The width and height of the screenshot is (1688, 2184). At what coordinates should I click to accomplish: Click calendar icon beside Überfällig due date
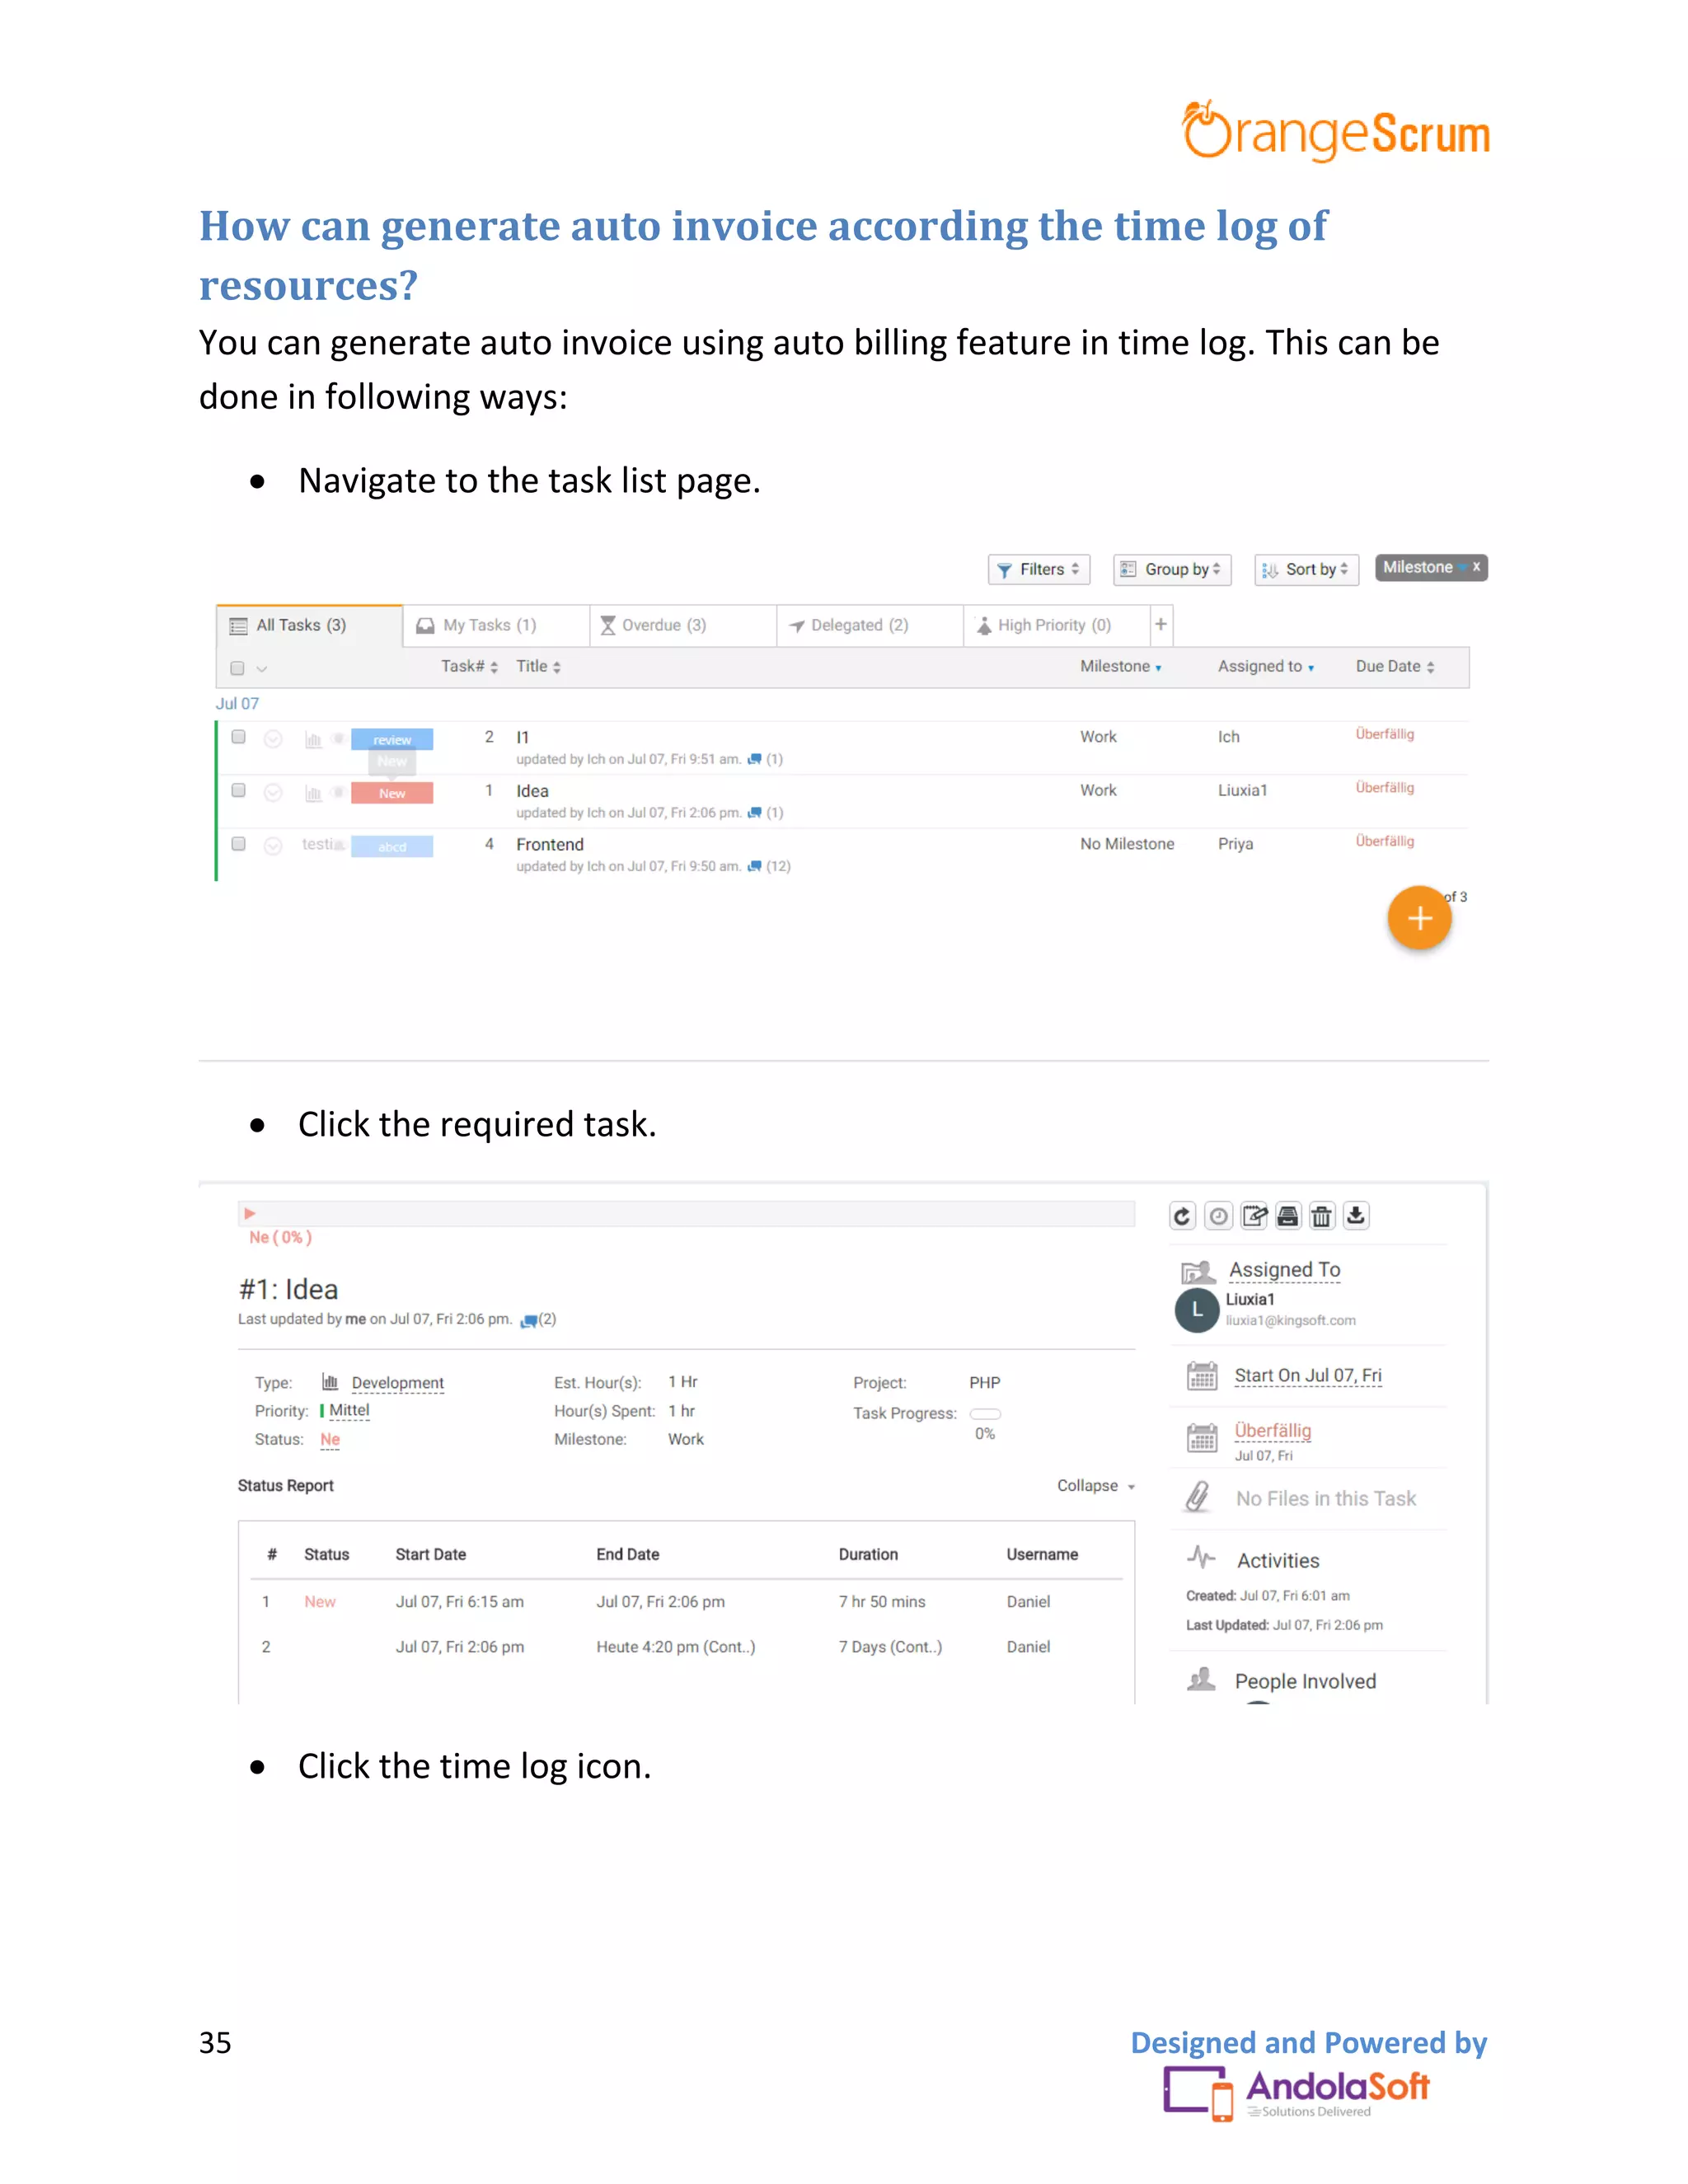(x=1202, y=1438)
